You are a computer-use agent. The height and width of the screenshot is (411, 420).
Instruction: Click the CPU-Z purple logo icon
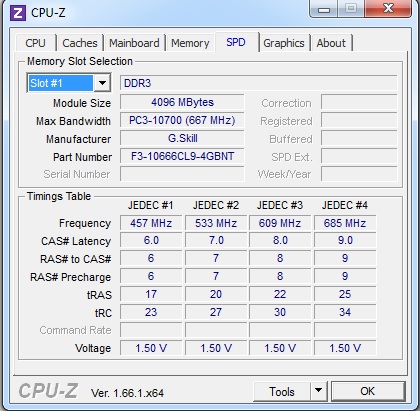click(x=18, y=13)
